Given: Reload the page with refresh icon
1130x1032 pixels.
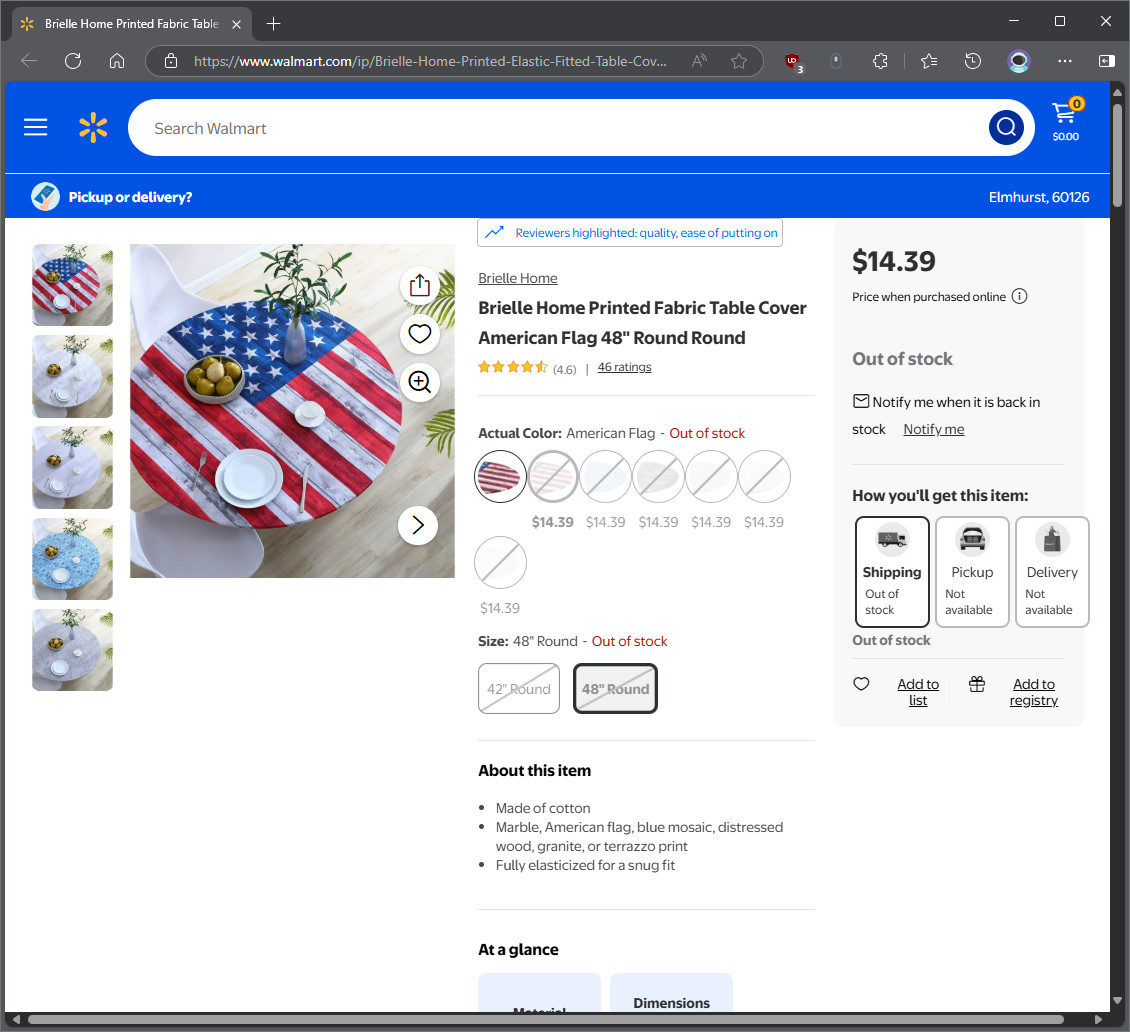Looking at the screenshot, I should point(73,61).
